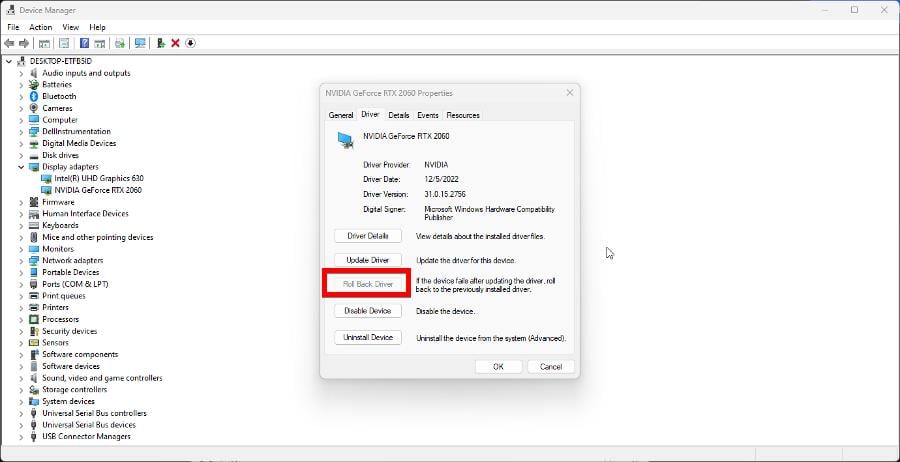Image resolution: width=900 pixels, height=462 pixels.
Task: Click the display adapter icon in Properties dialog
Action: pyautogui.click(x=345, y=140)
